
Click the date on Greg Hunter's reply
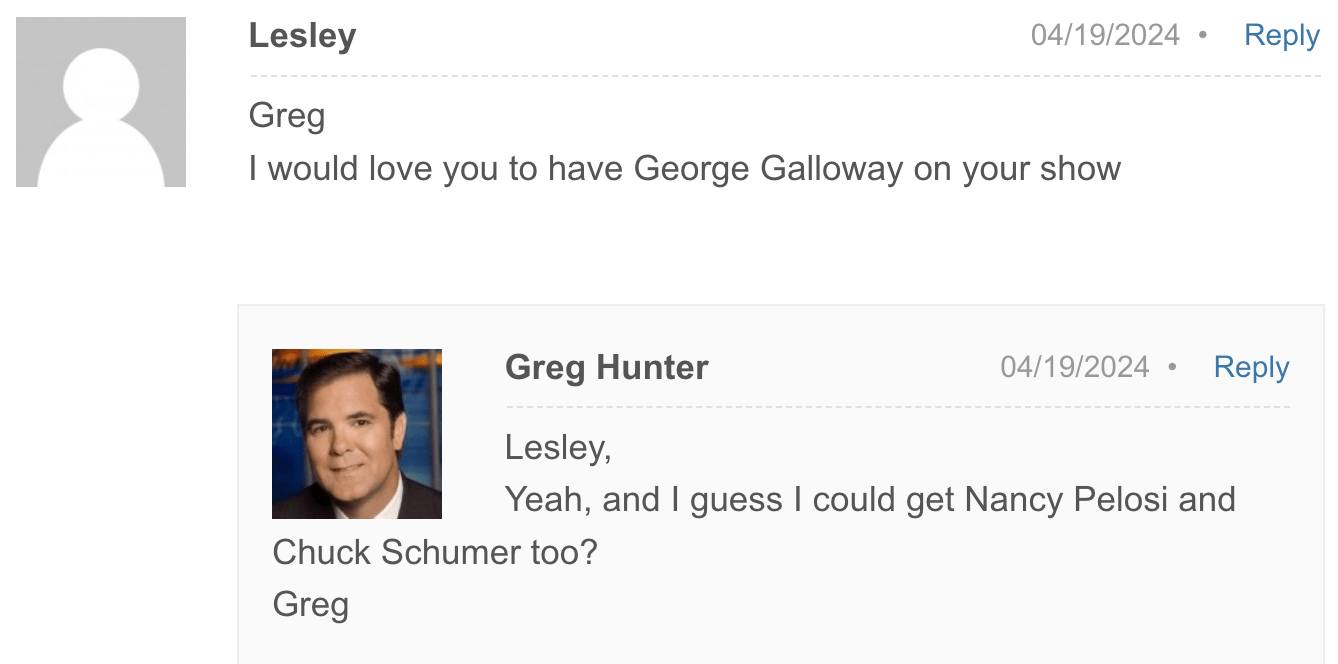coord(1074,367)
